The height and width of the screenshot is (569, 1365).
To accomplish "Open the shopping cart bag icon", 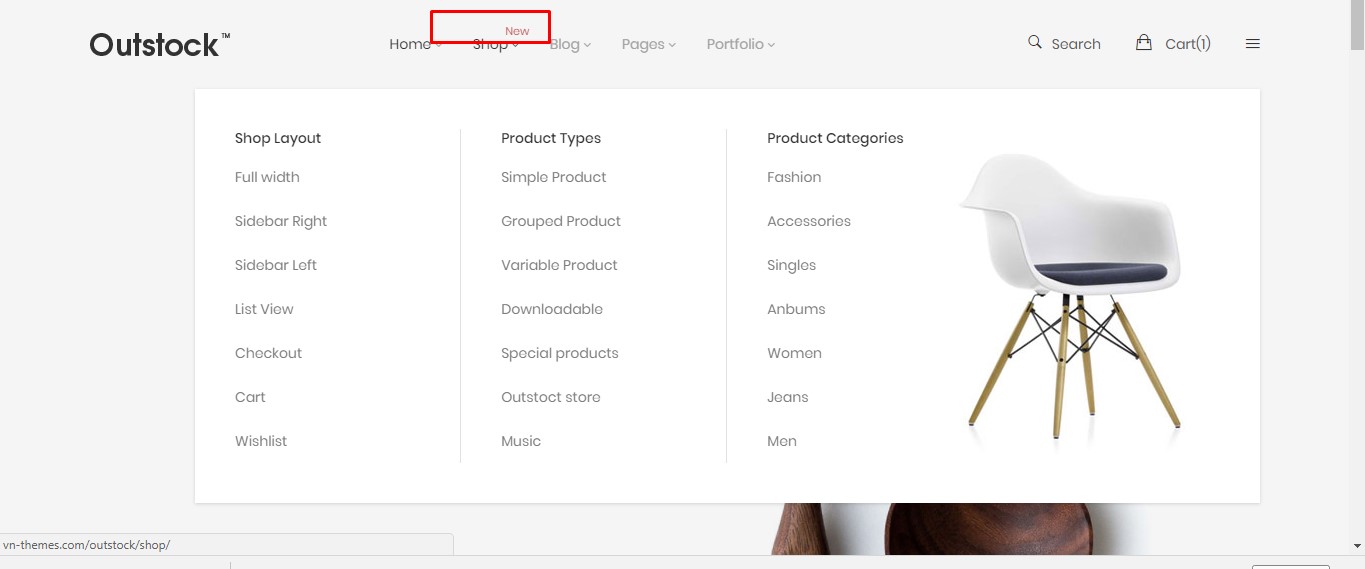I will point(1143,42).
